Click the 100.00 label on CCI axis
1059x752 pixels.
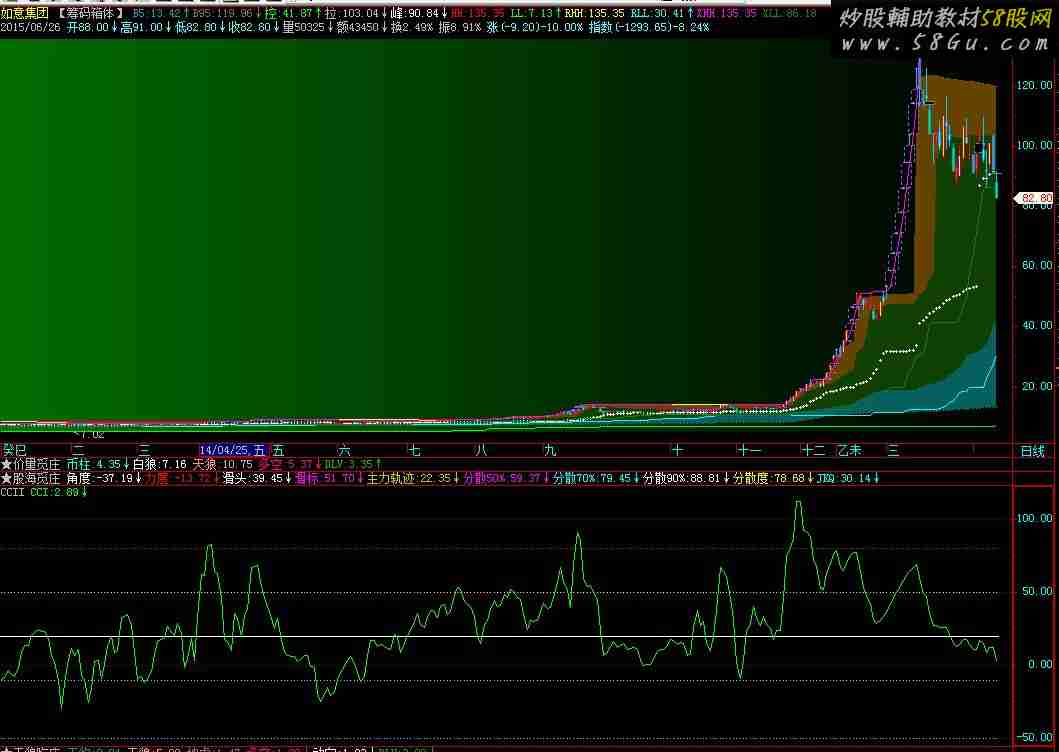[1034, 518]
